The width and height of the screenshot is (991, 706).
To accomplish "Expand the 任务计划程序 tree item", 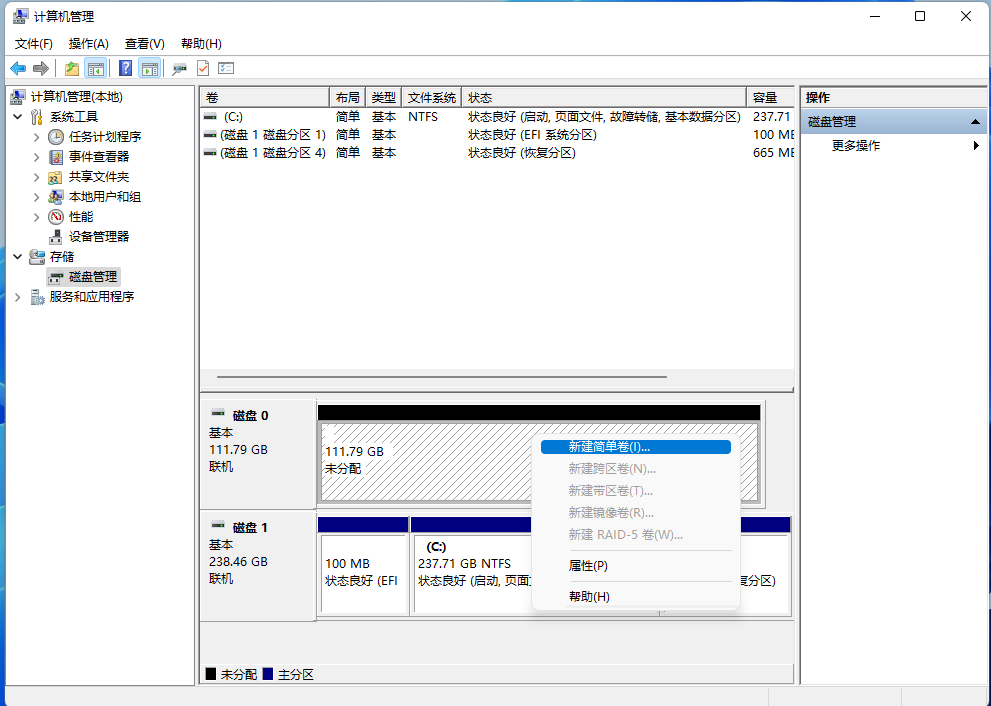I will (x=35, y=136).
